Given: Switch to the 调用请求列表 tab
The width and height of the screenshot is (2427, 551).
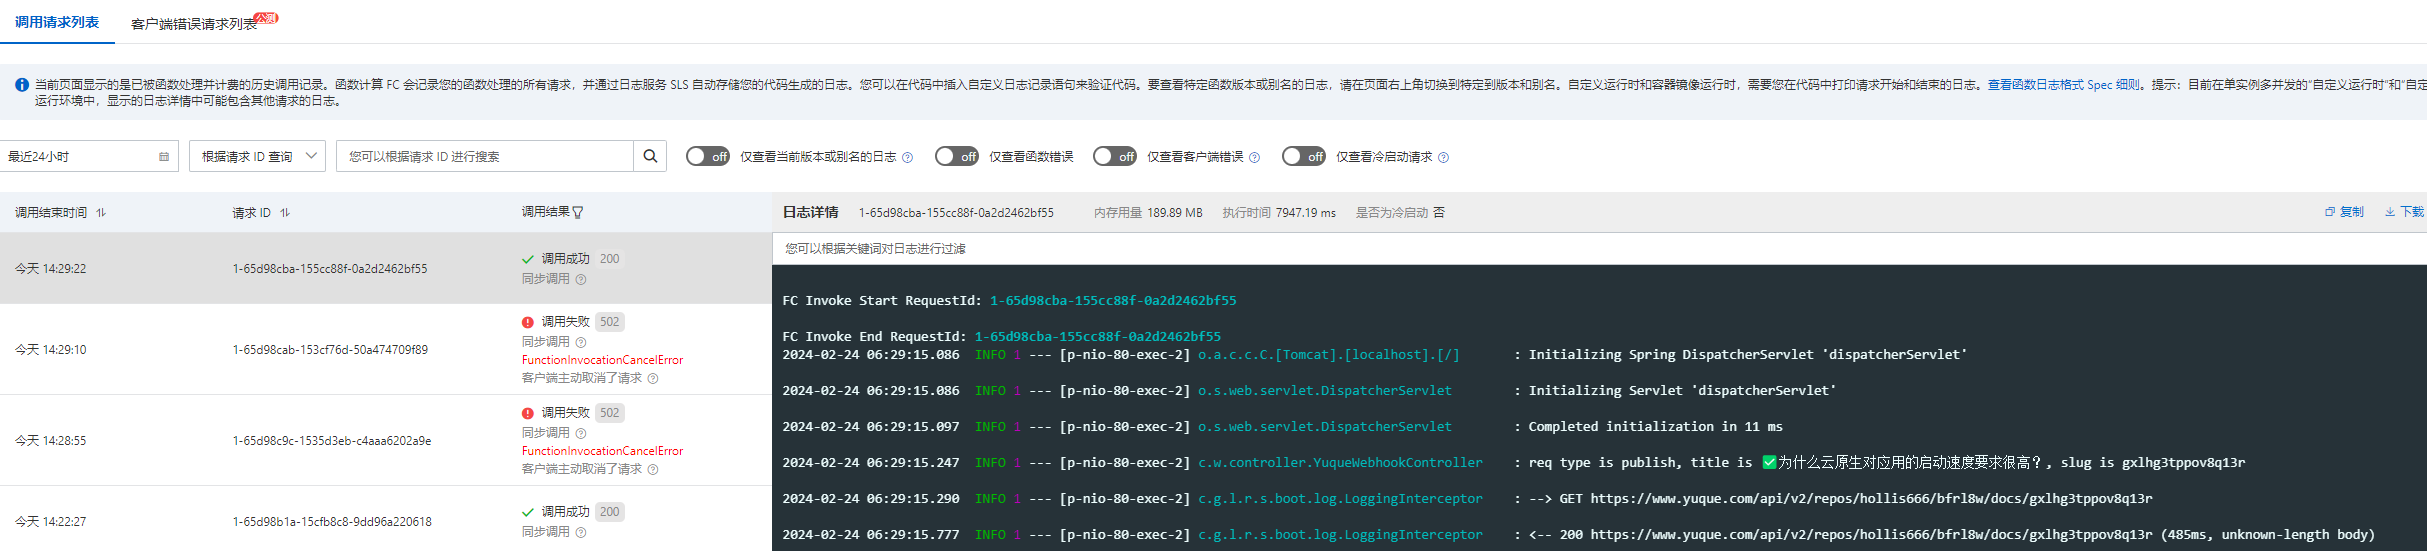Looking at the screenshot, I should 57,22.
